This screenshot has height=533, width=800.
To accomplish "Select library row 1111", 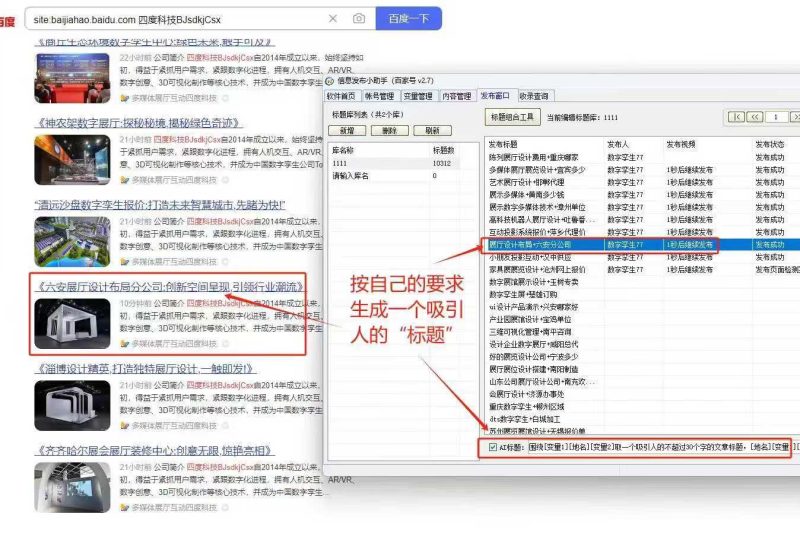I will 395,163.
